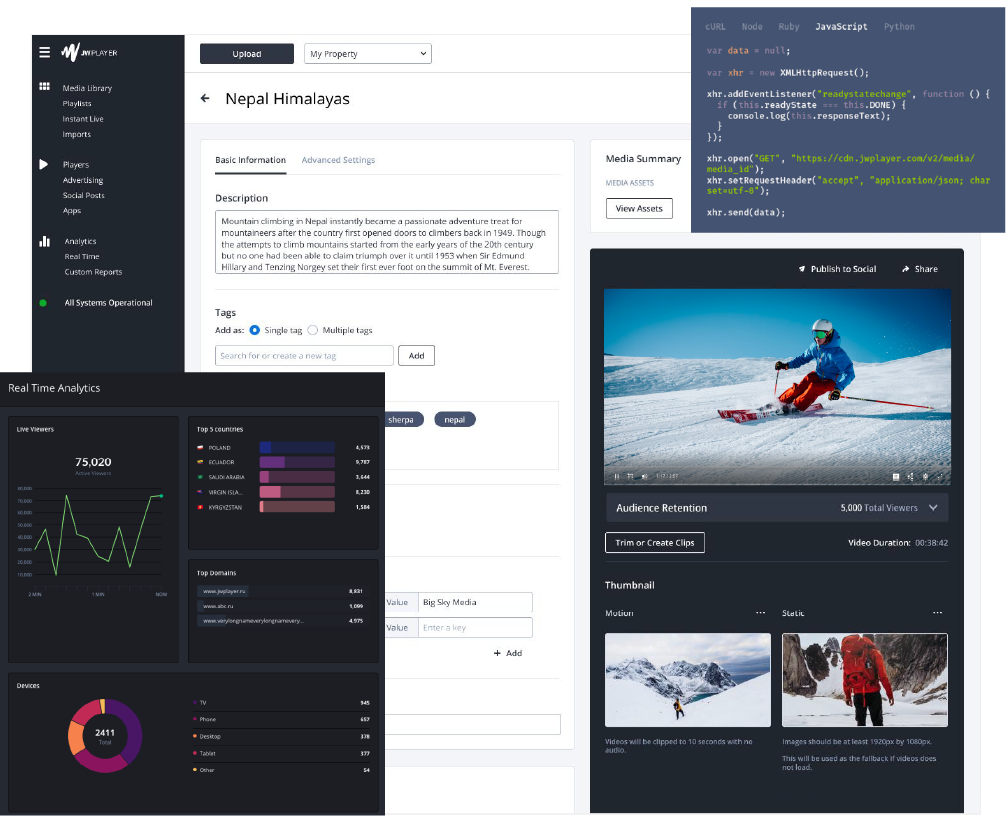Select the Multiple tags radio button
This screenshot has width=1006, height=816.
coord(311,330)
